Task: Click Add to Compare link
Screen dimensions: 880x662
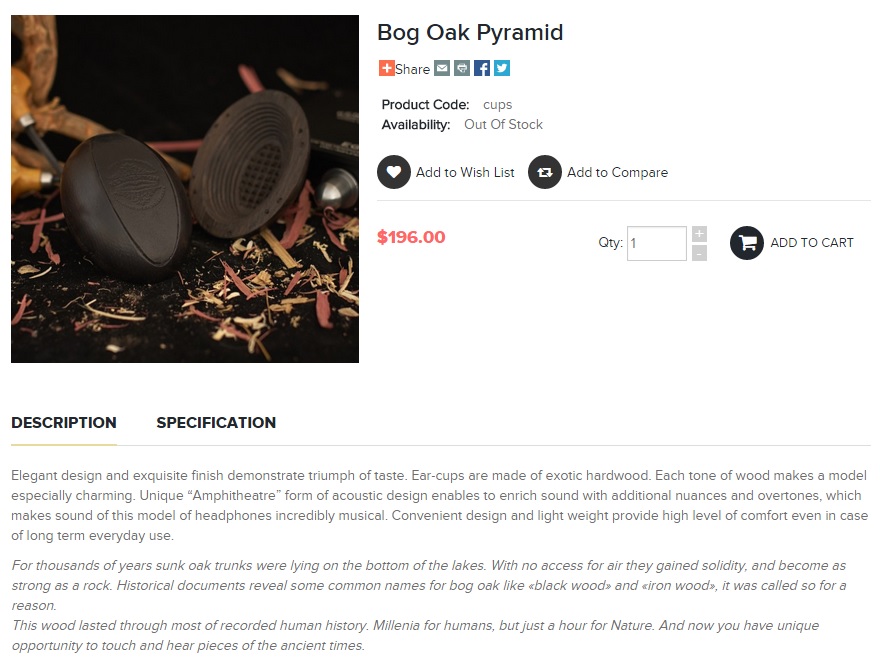Action: coord(617,172)
